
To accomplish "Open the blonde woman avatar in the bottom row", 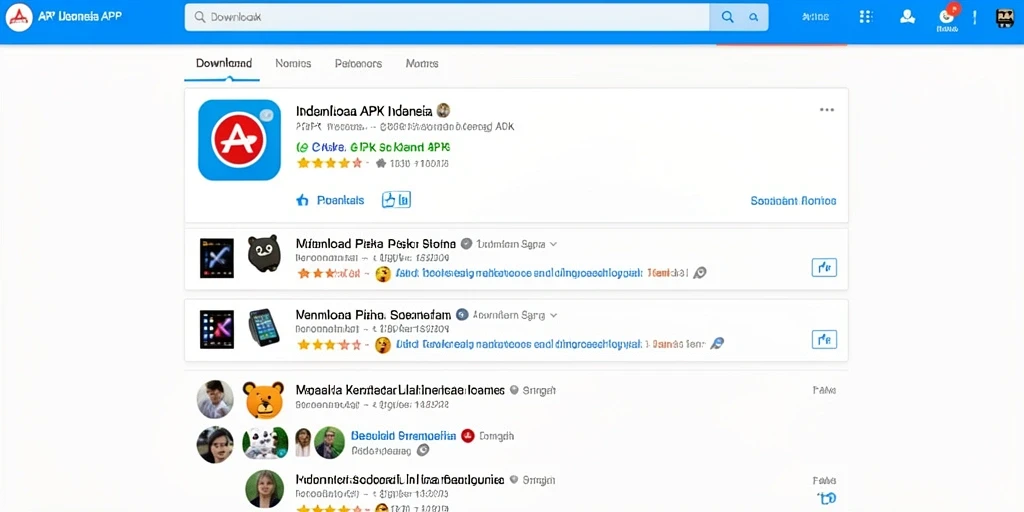I will click(x=264, y=489).
